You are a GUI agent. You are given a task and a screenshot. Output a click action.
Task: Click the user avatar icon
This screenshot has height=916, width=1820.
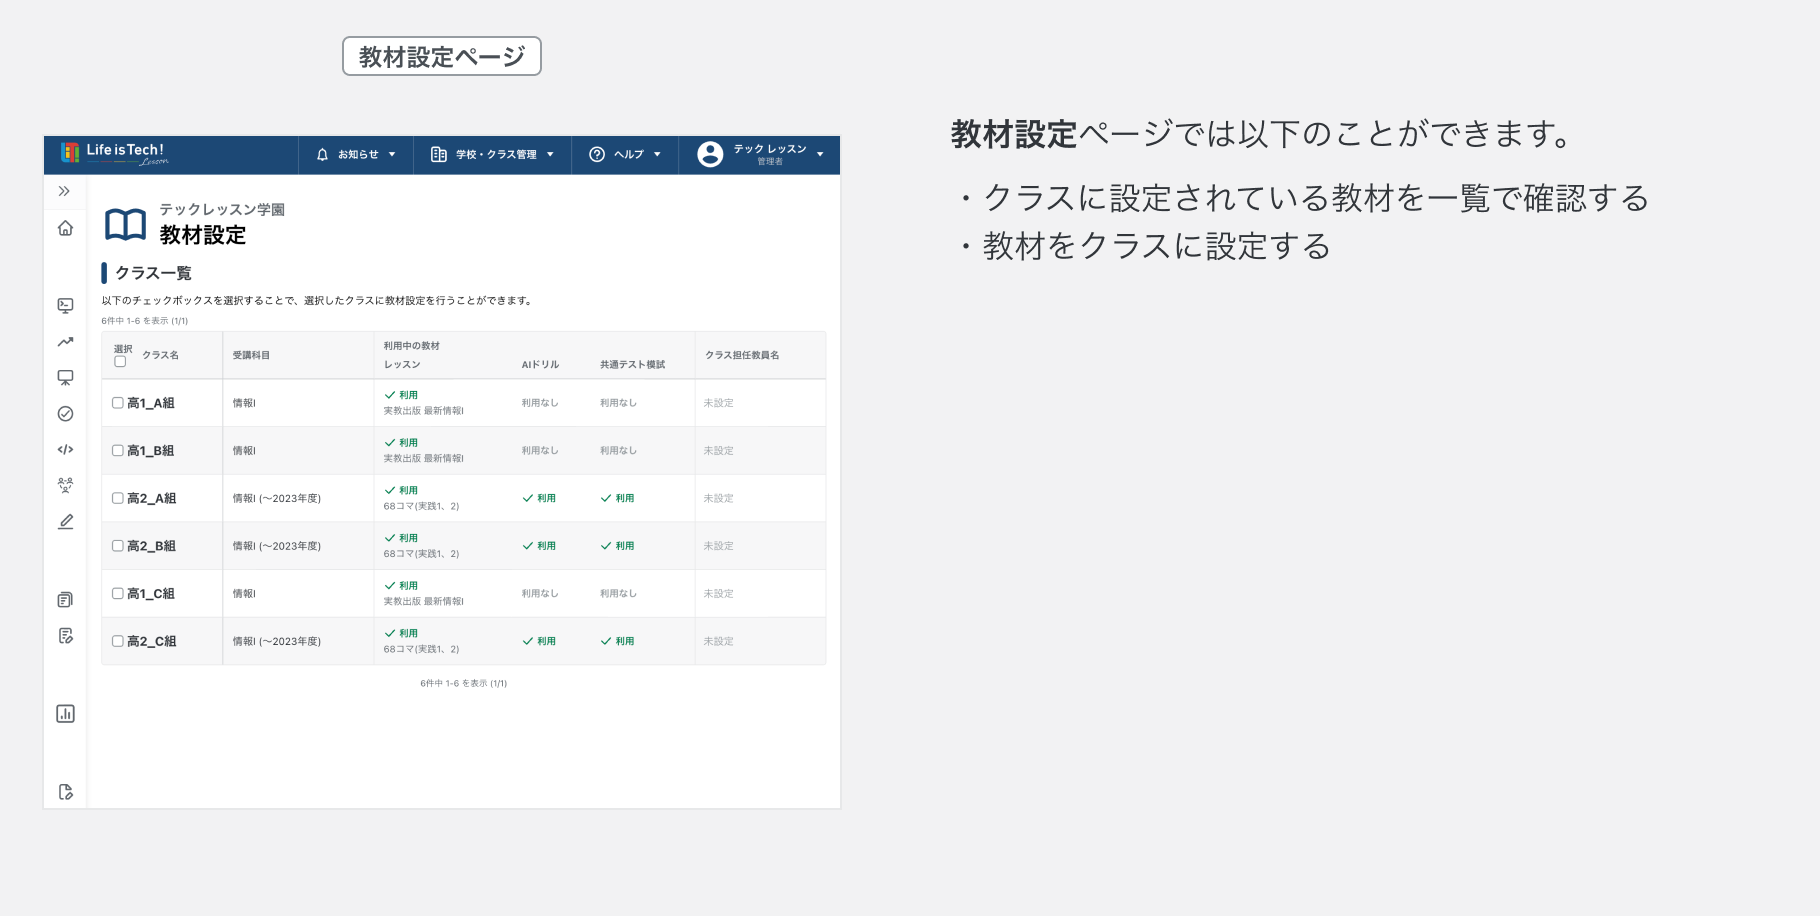(x=710, y=154)
